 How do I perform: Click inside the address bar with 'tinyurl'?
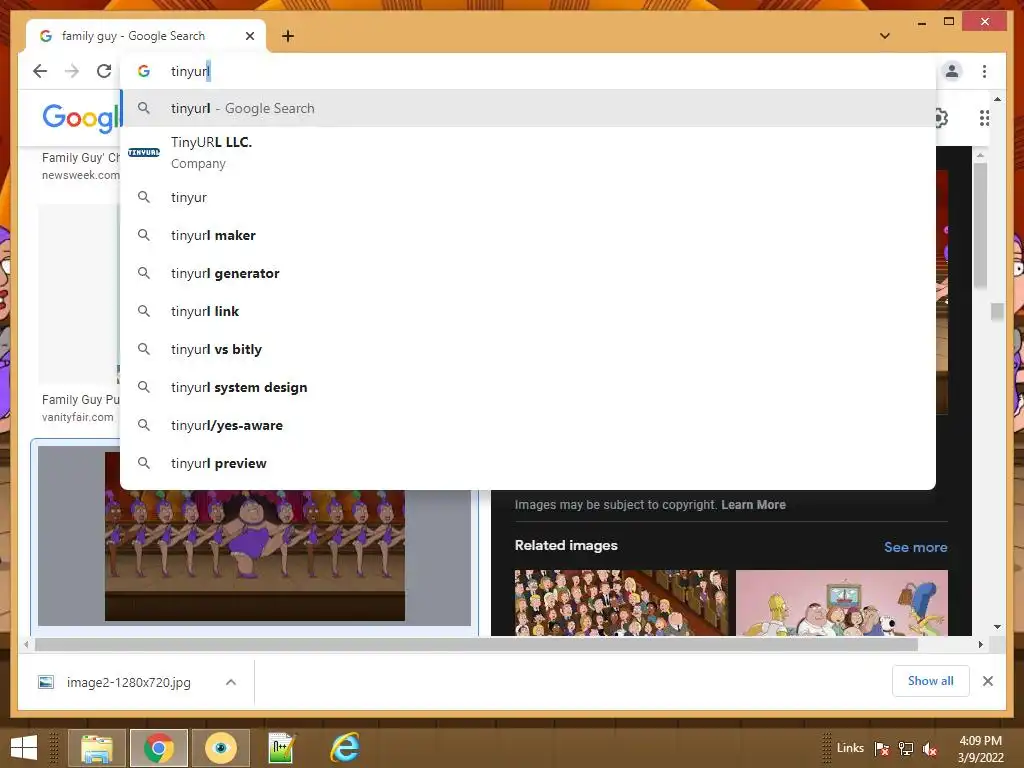(528, 71)
